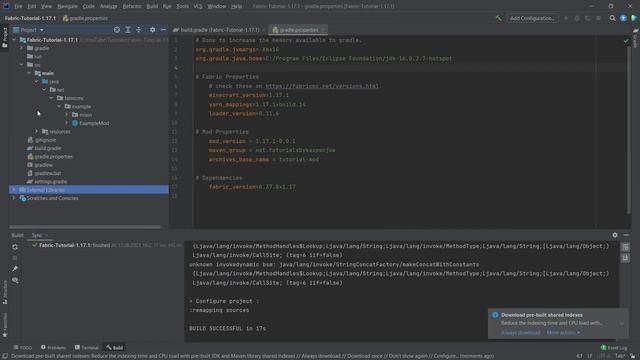640x360 pixels.
Task: Open the Terminal tool window tab
Action: (x=87, y=348)
